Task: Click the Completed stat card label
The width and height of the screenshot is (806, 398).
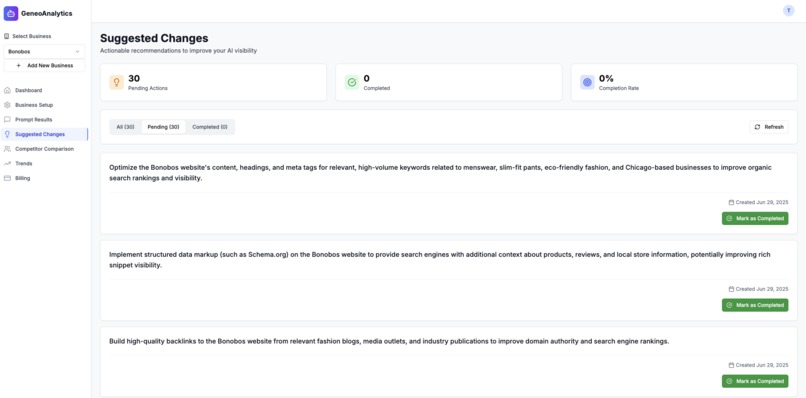Action: (377, 88)
